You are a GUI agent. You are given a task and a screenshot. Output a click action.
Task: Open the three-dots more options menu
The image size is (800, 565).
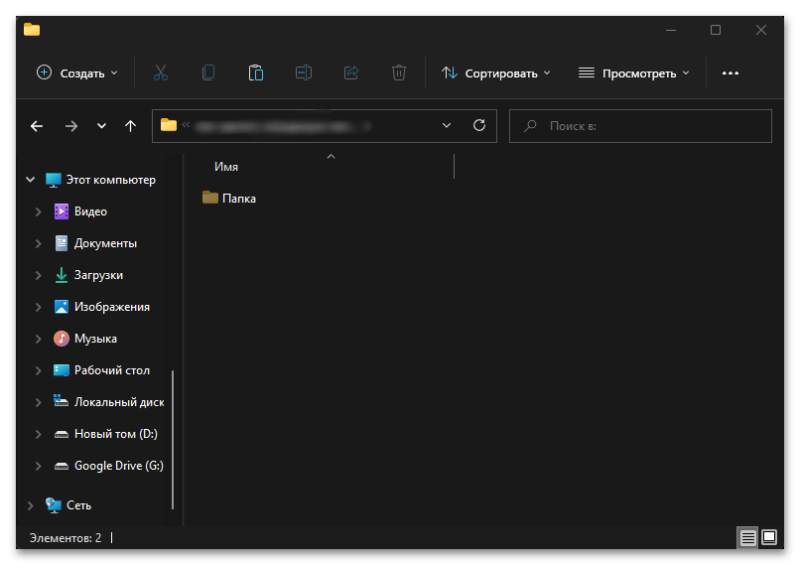click(x=730, y=73)
